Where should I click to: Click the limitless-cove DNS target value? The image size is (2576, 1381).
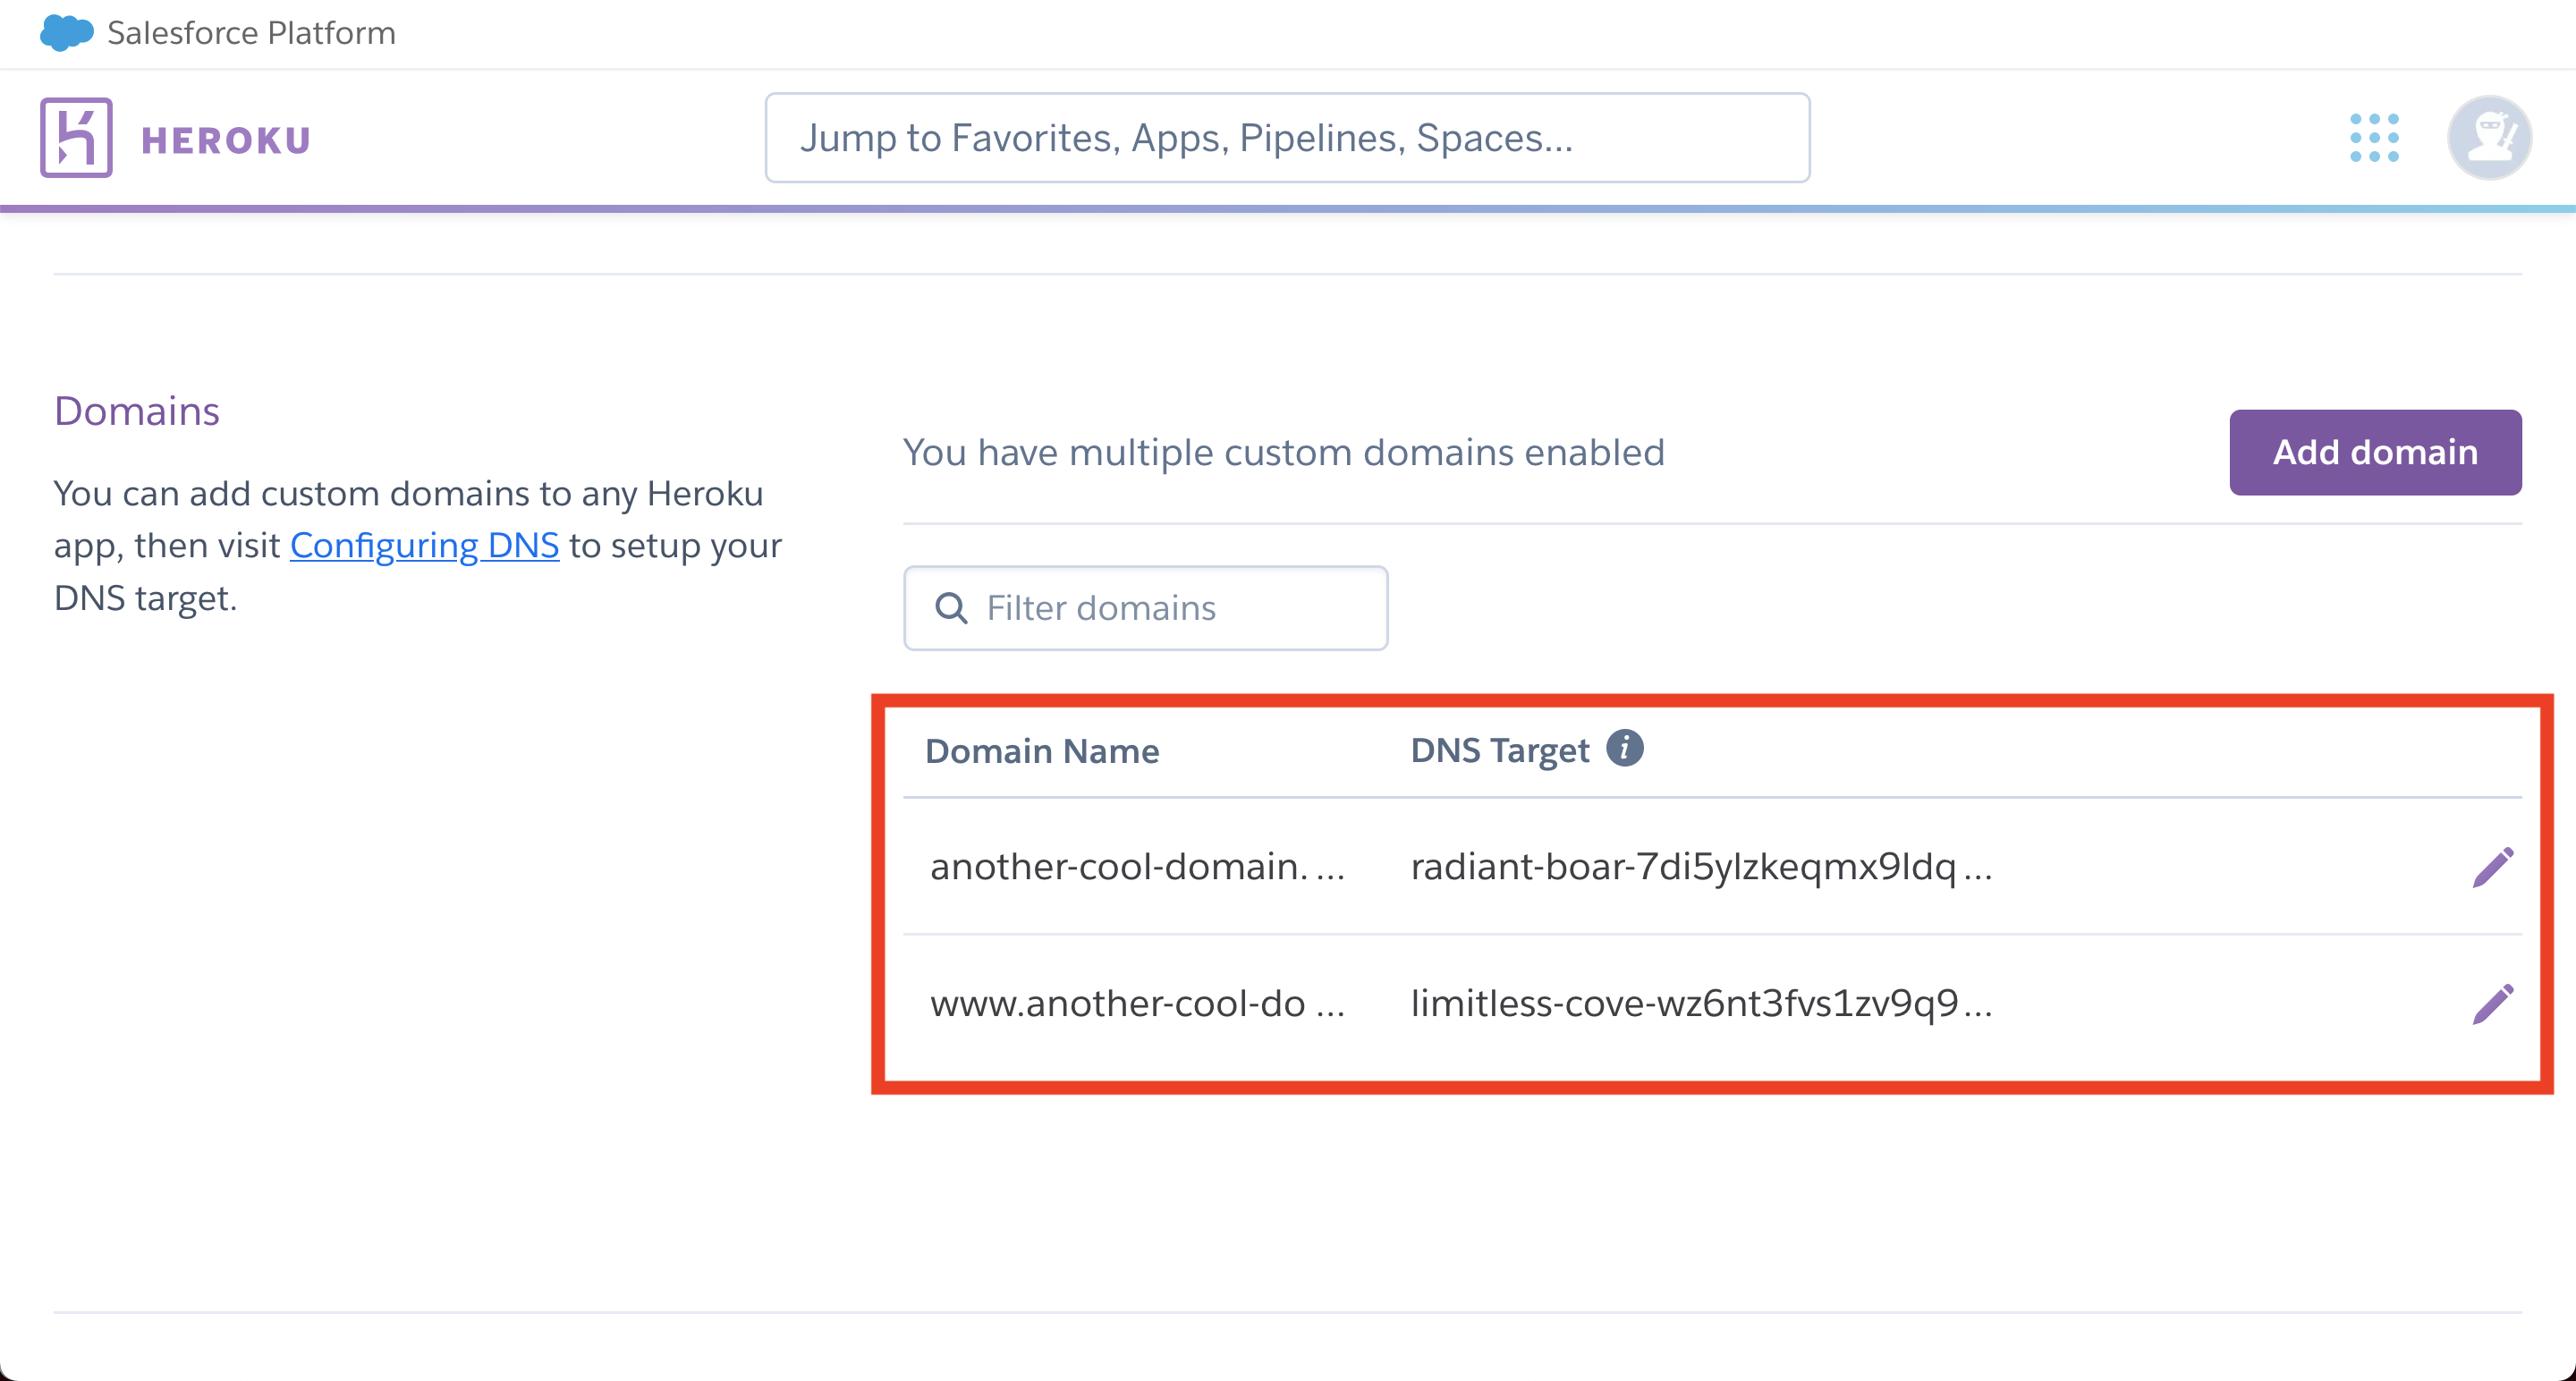coord(1701,1004)
